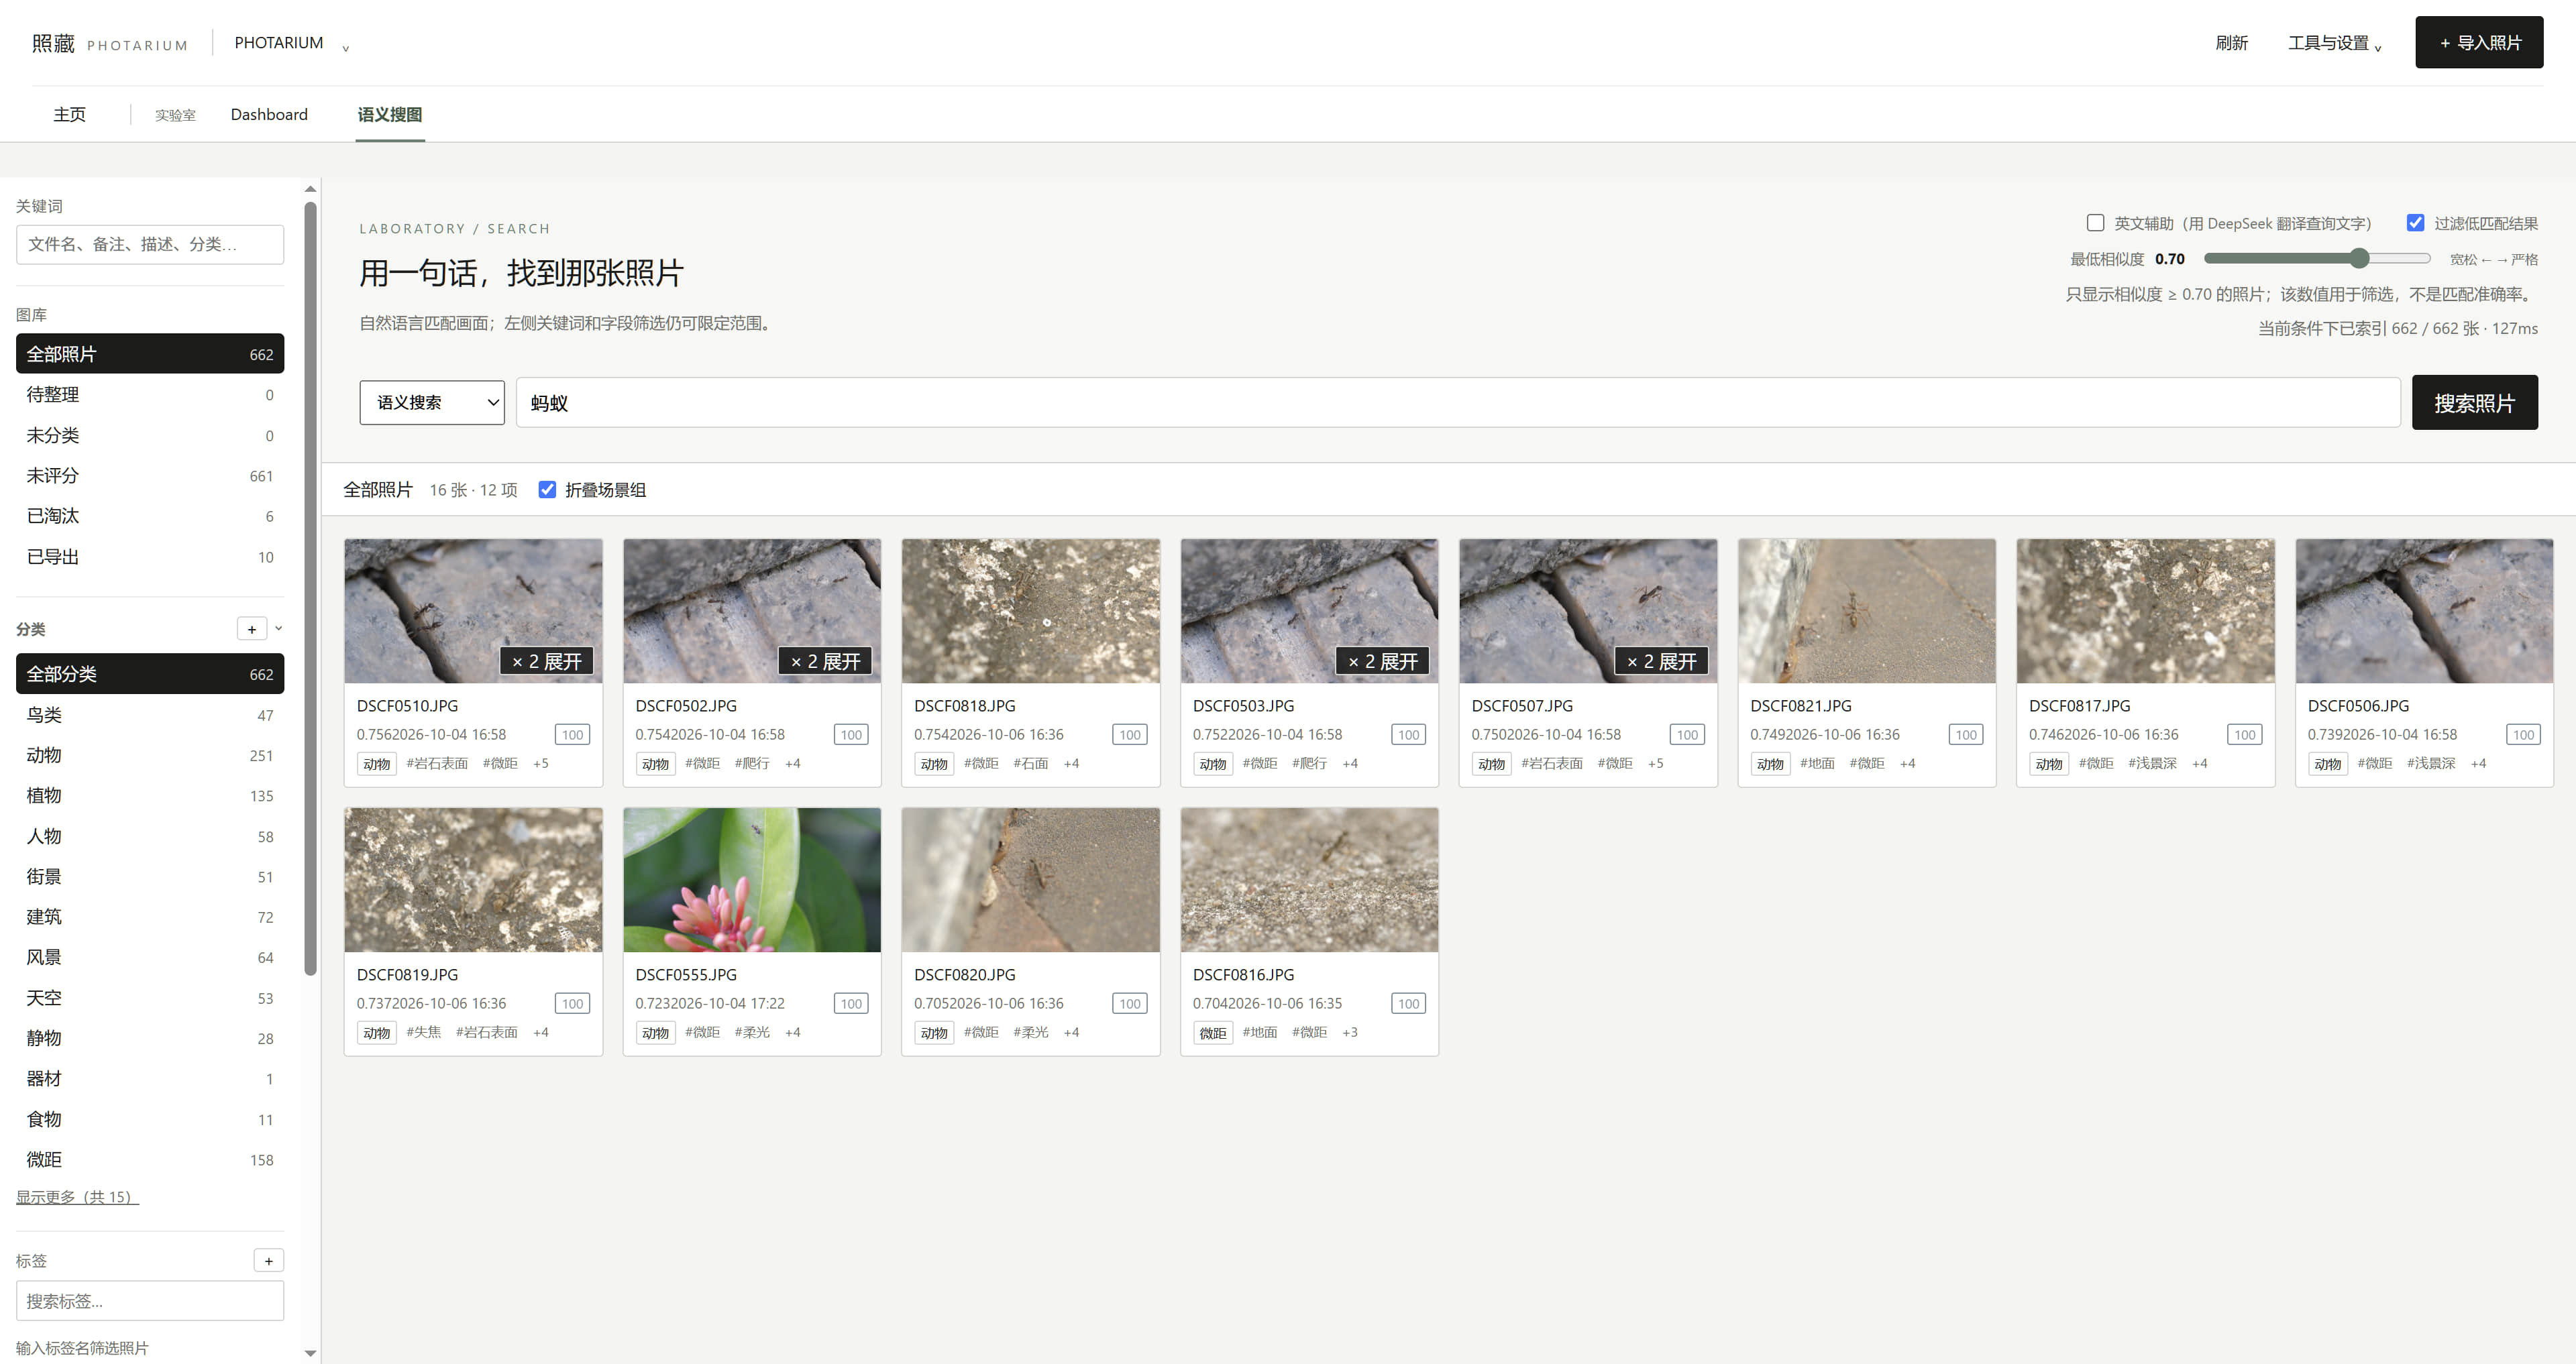Click the 刷新 button
The height and width of the screenshot is (1364, 2576).
[x=2231, y=43]
